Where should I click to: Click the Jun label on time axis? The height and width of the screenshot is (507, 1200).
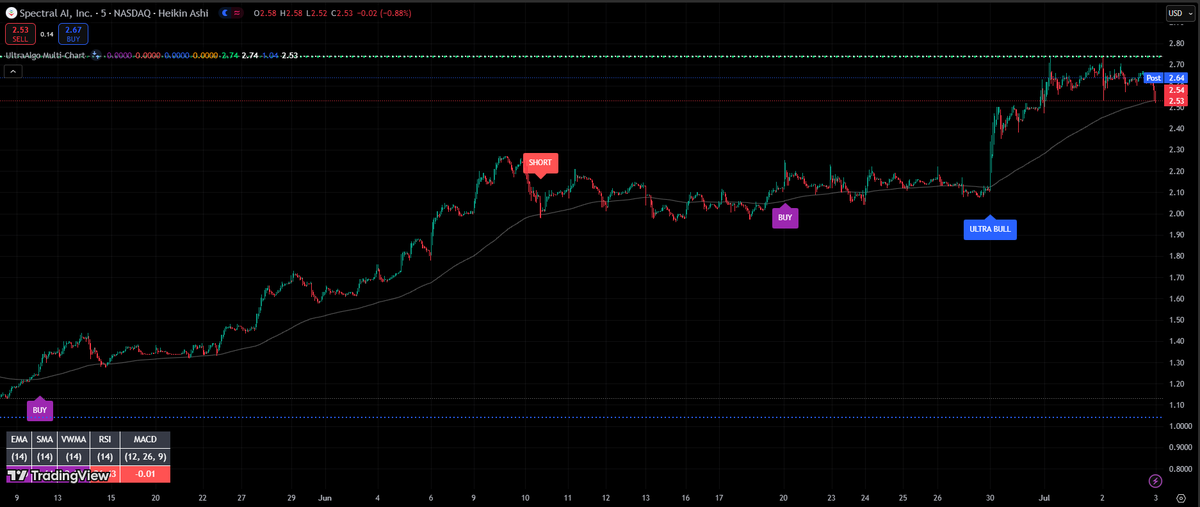[x=324, y=497]
